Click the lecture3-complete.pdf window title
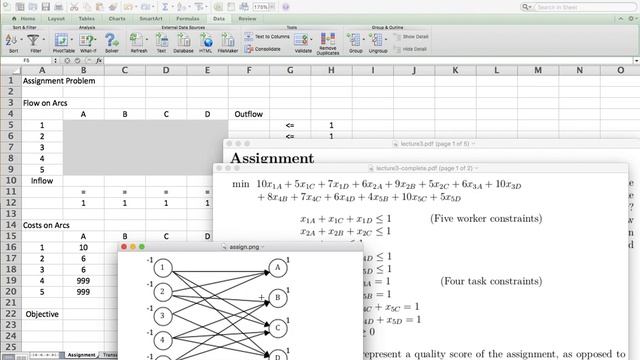640x360 pixels. click(x=423, y=168)
